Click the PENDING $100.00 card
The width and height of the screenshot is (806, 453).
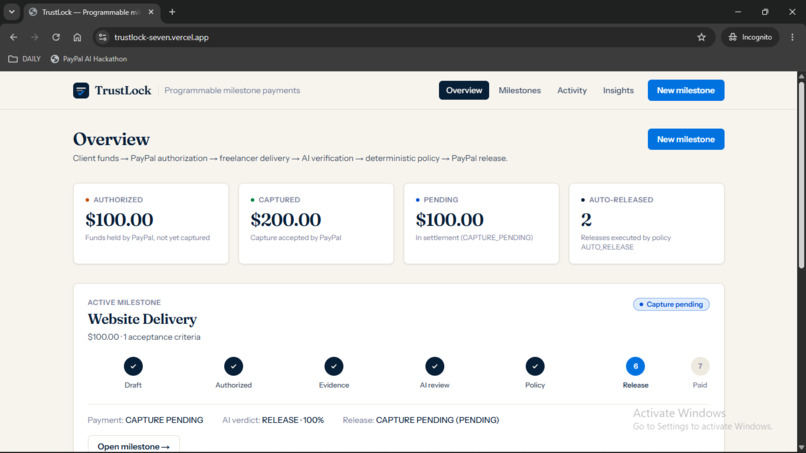click(x=481, y=224)
